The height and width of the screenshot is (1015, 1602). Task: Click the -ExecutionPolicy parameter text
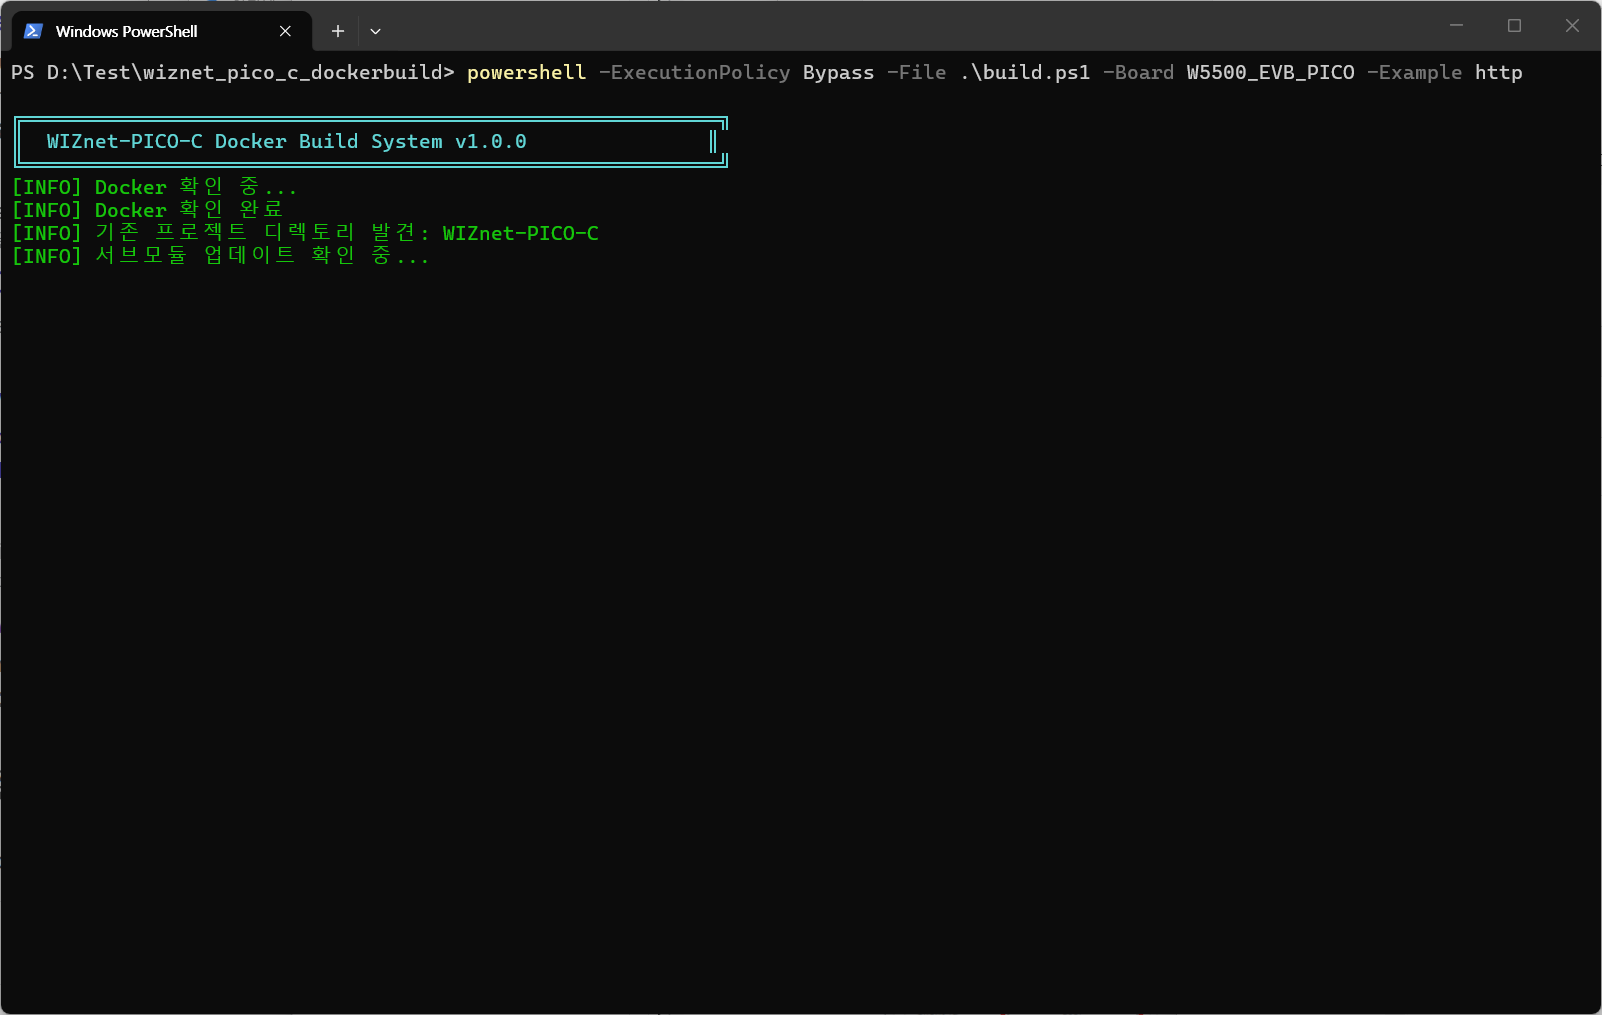coord(694,73)
